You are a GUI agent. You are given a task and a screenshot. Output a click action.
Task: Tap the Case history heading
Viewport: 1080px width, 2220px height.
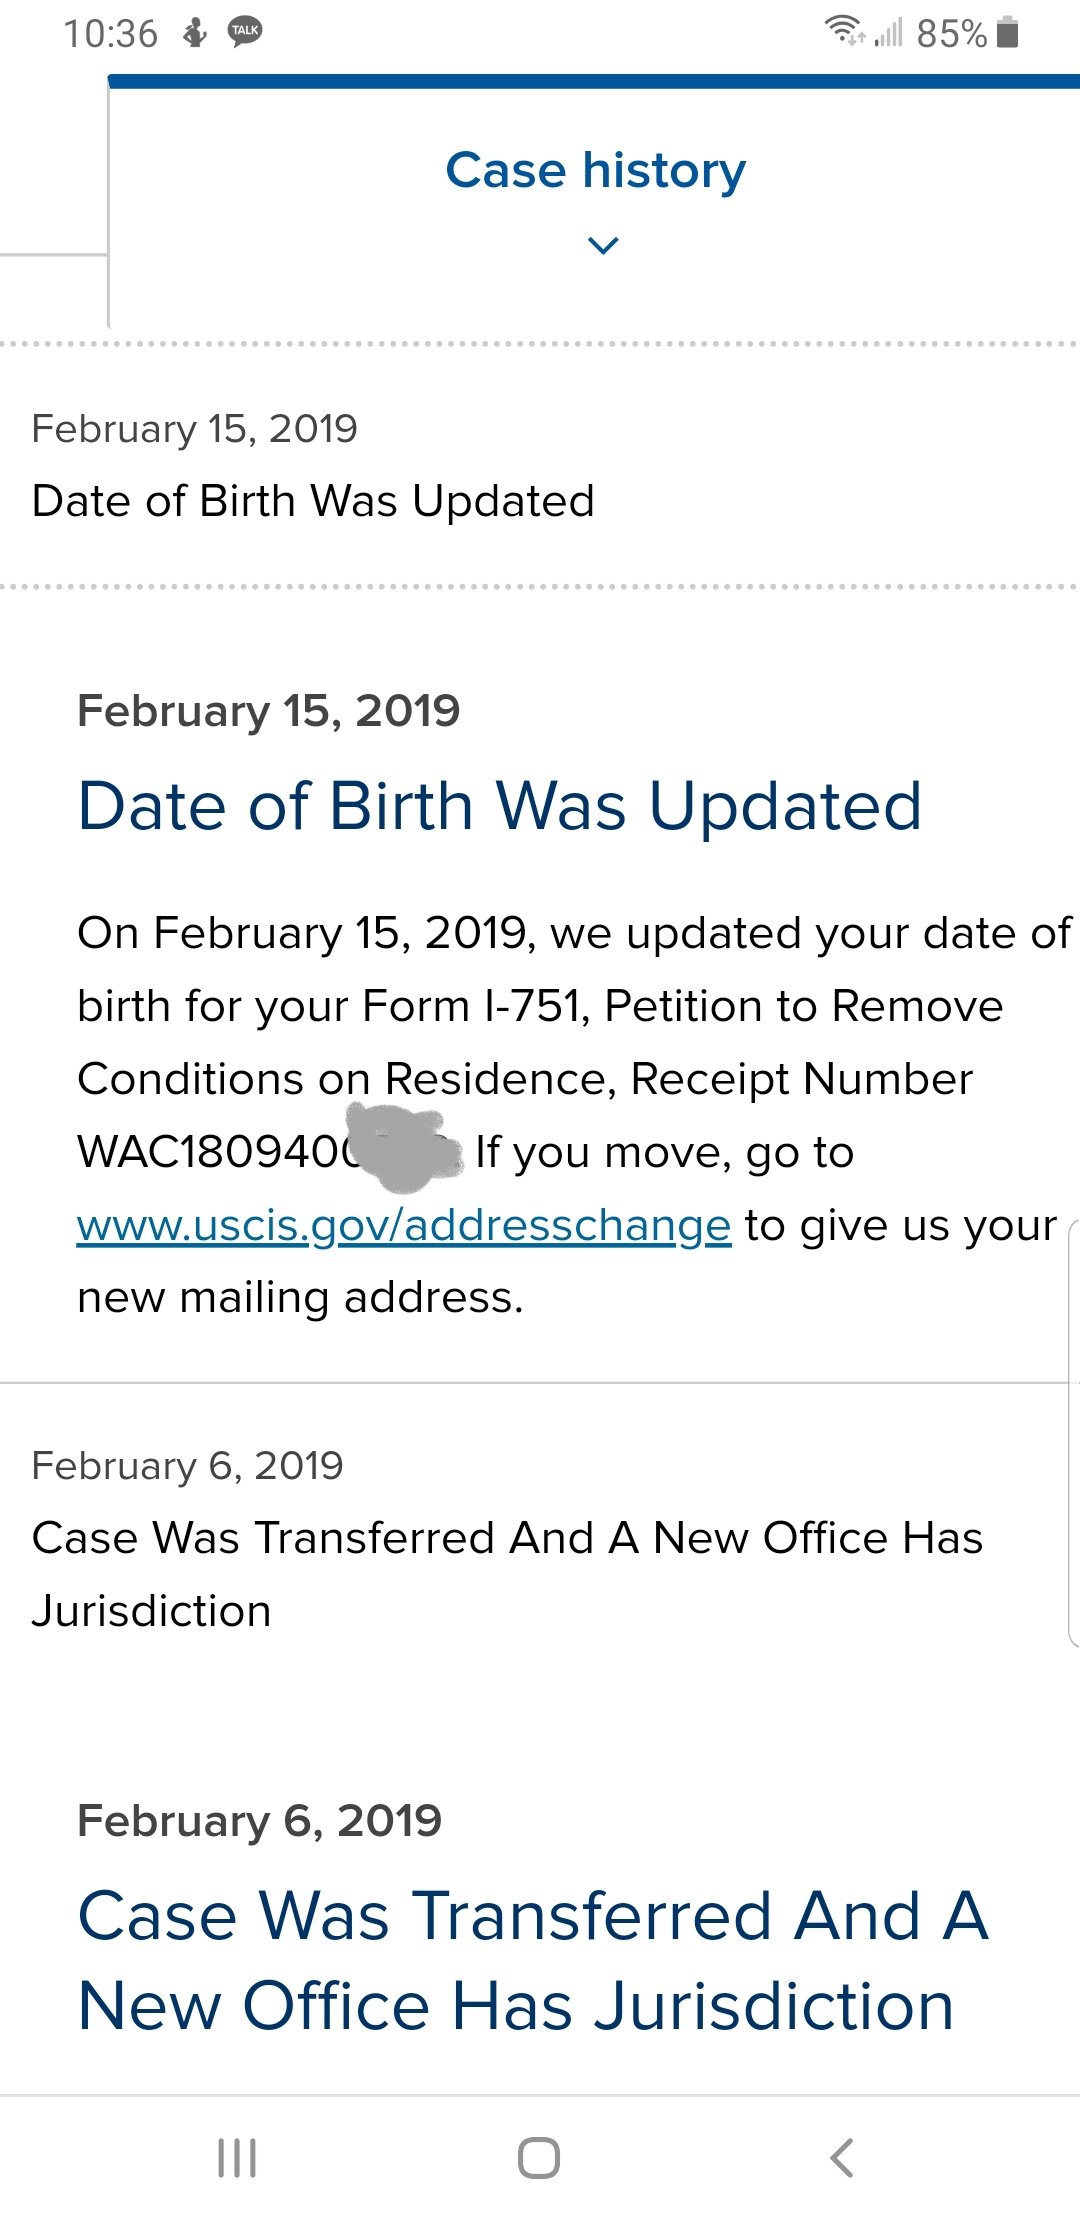[x=596, y=170]
